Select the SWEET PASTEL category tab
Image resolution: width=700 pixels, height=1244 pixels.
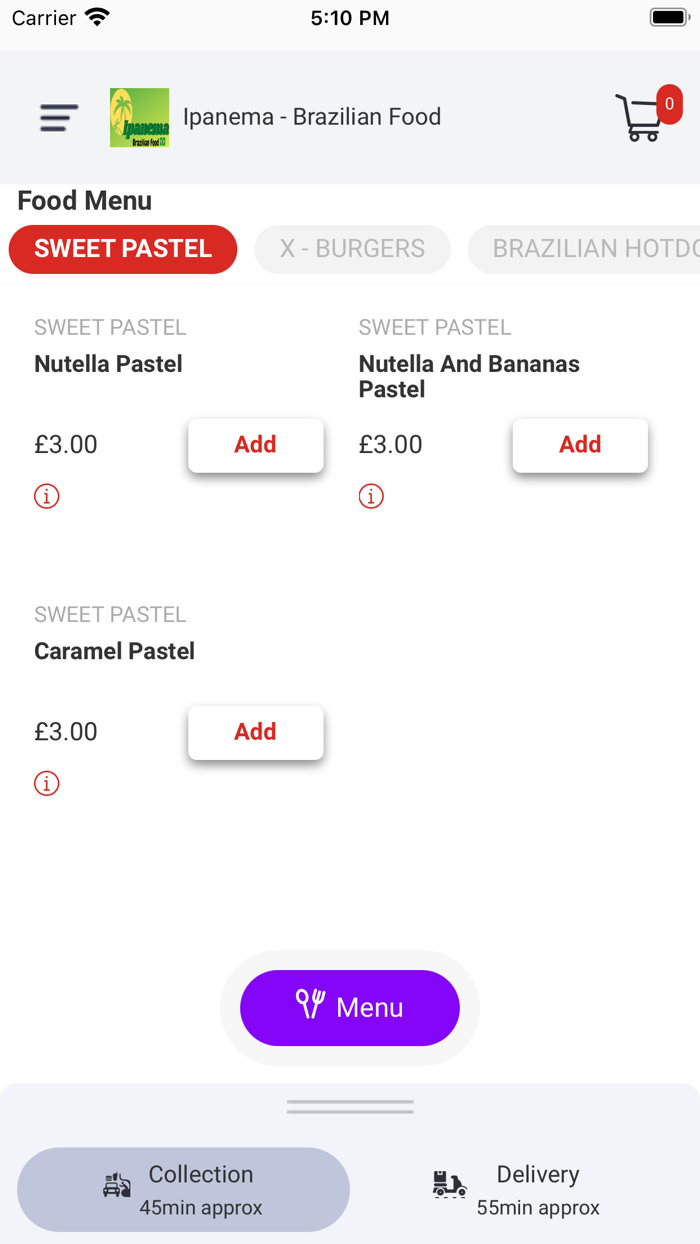click(123, 249)
